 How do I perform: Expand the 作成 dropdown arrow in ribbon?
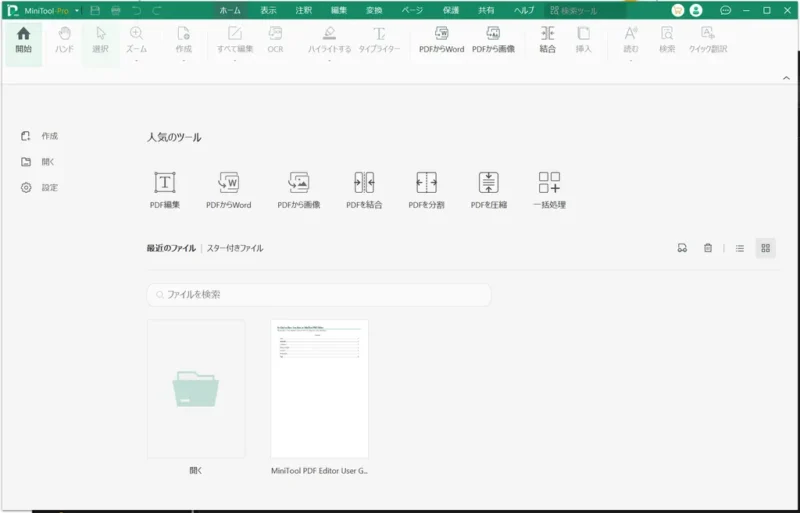tap(184, 60)
